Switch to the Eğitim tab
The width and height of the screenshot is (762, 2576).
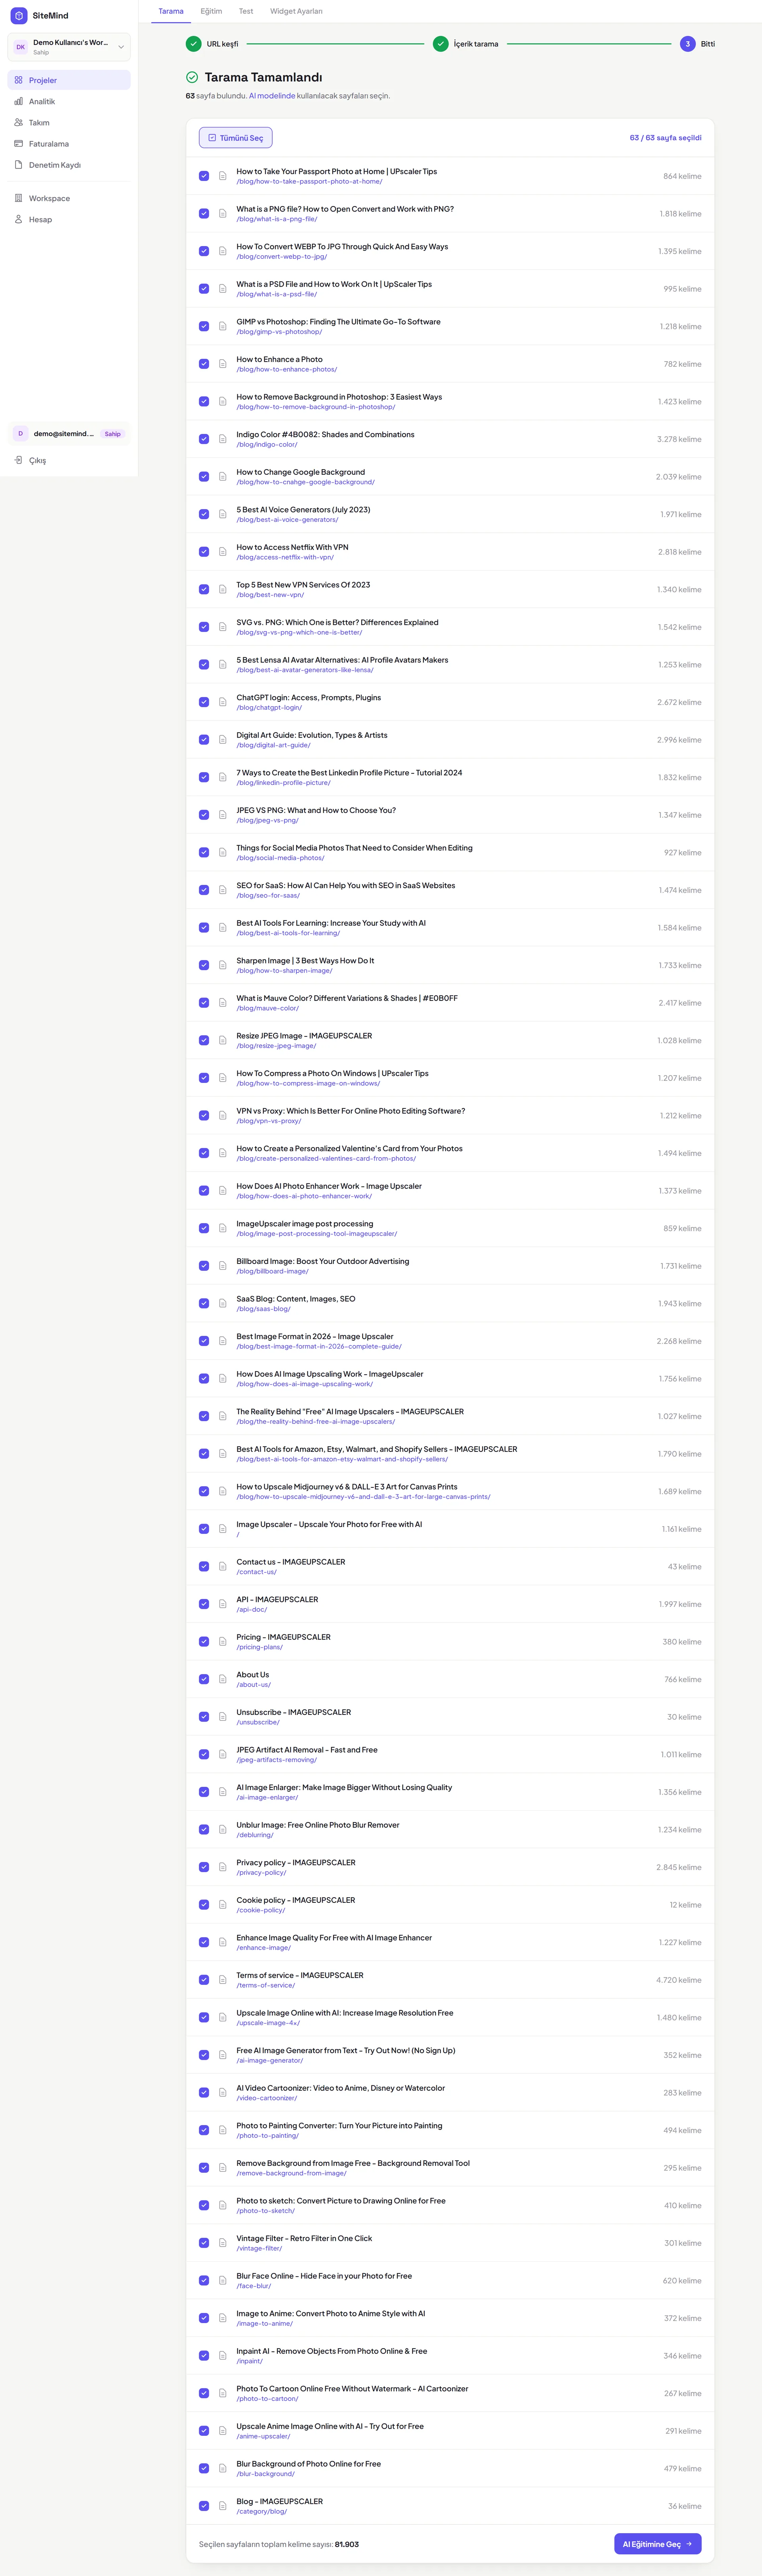pyautogui.click(x=211, y=11)
